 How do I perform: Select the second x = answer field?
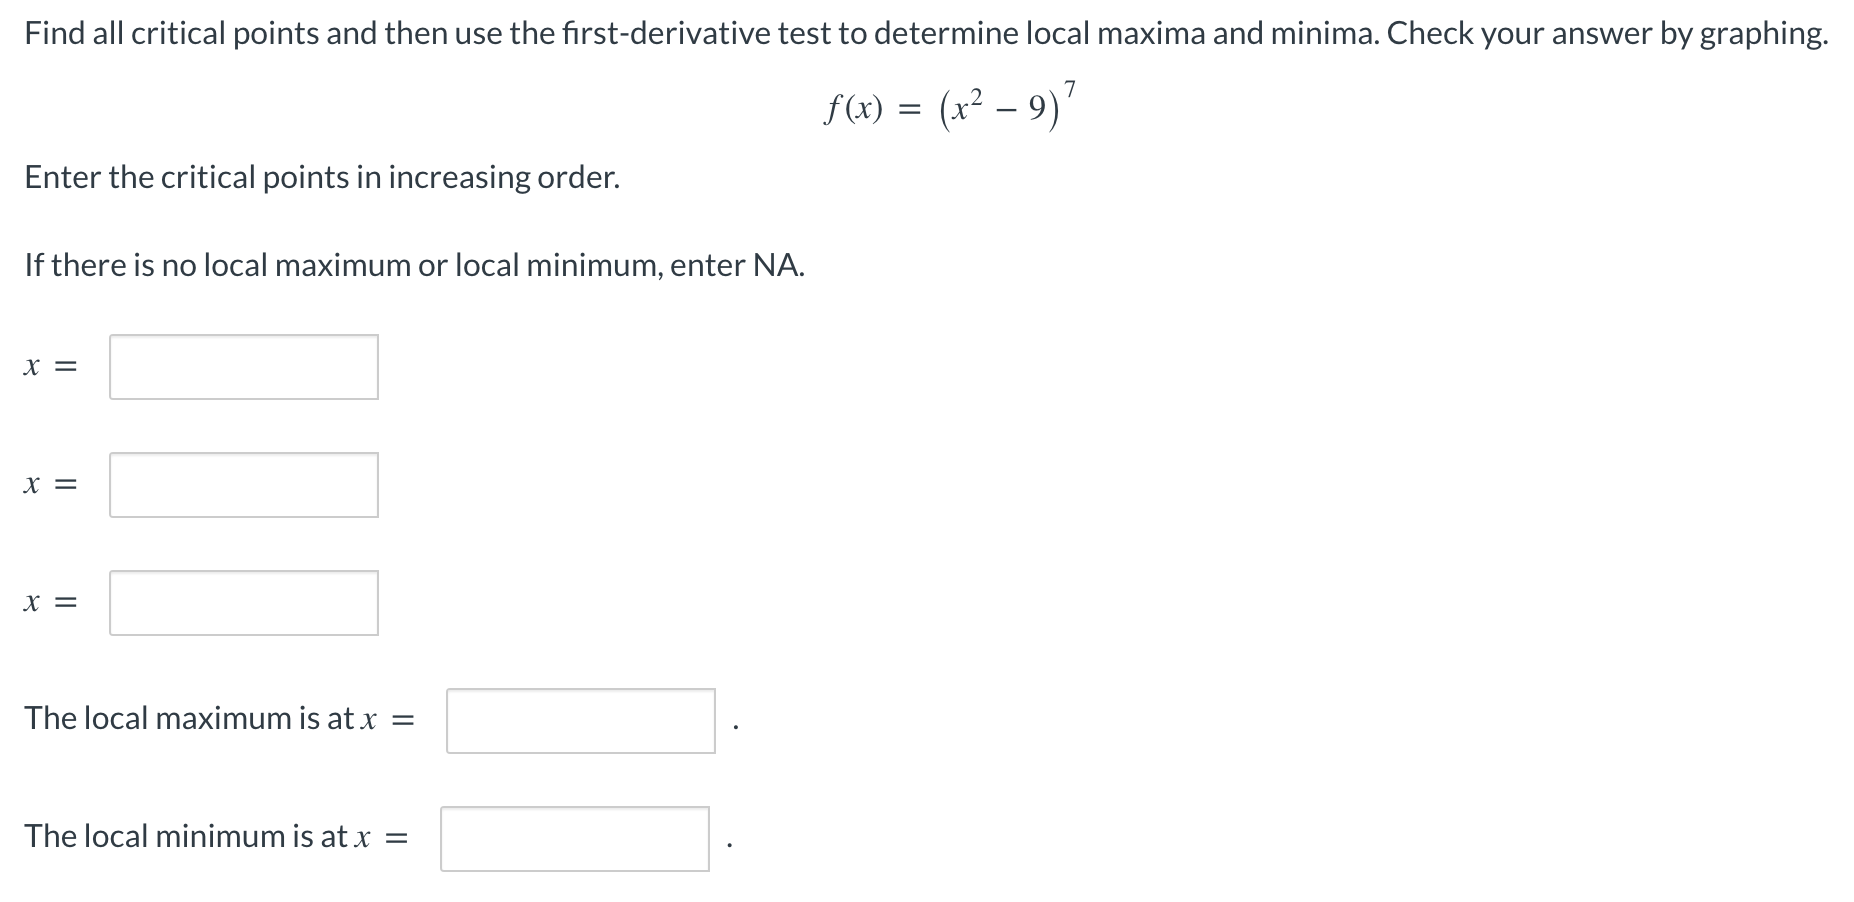pyautogui.click(x=243, y=485)
